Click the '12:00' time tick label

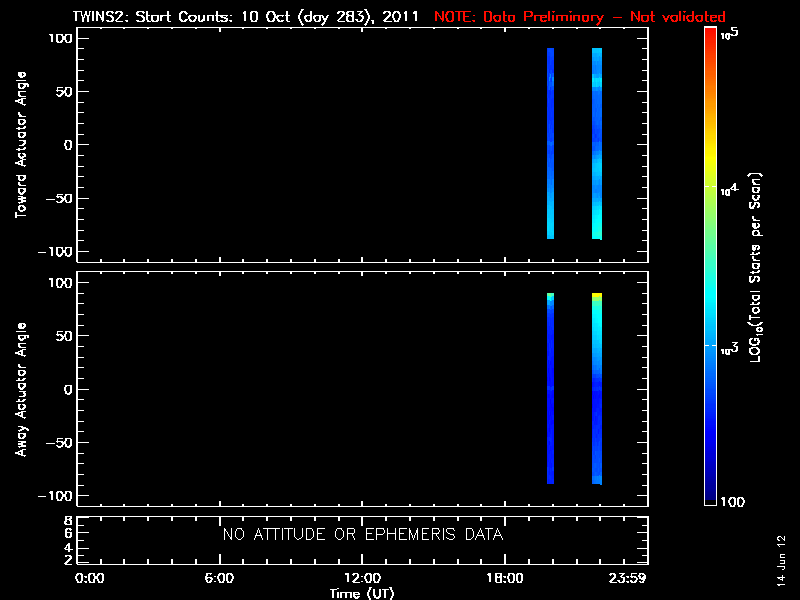click(362, 578)
